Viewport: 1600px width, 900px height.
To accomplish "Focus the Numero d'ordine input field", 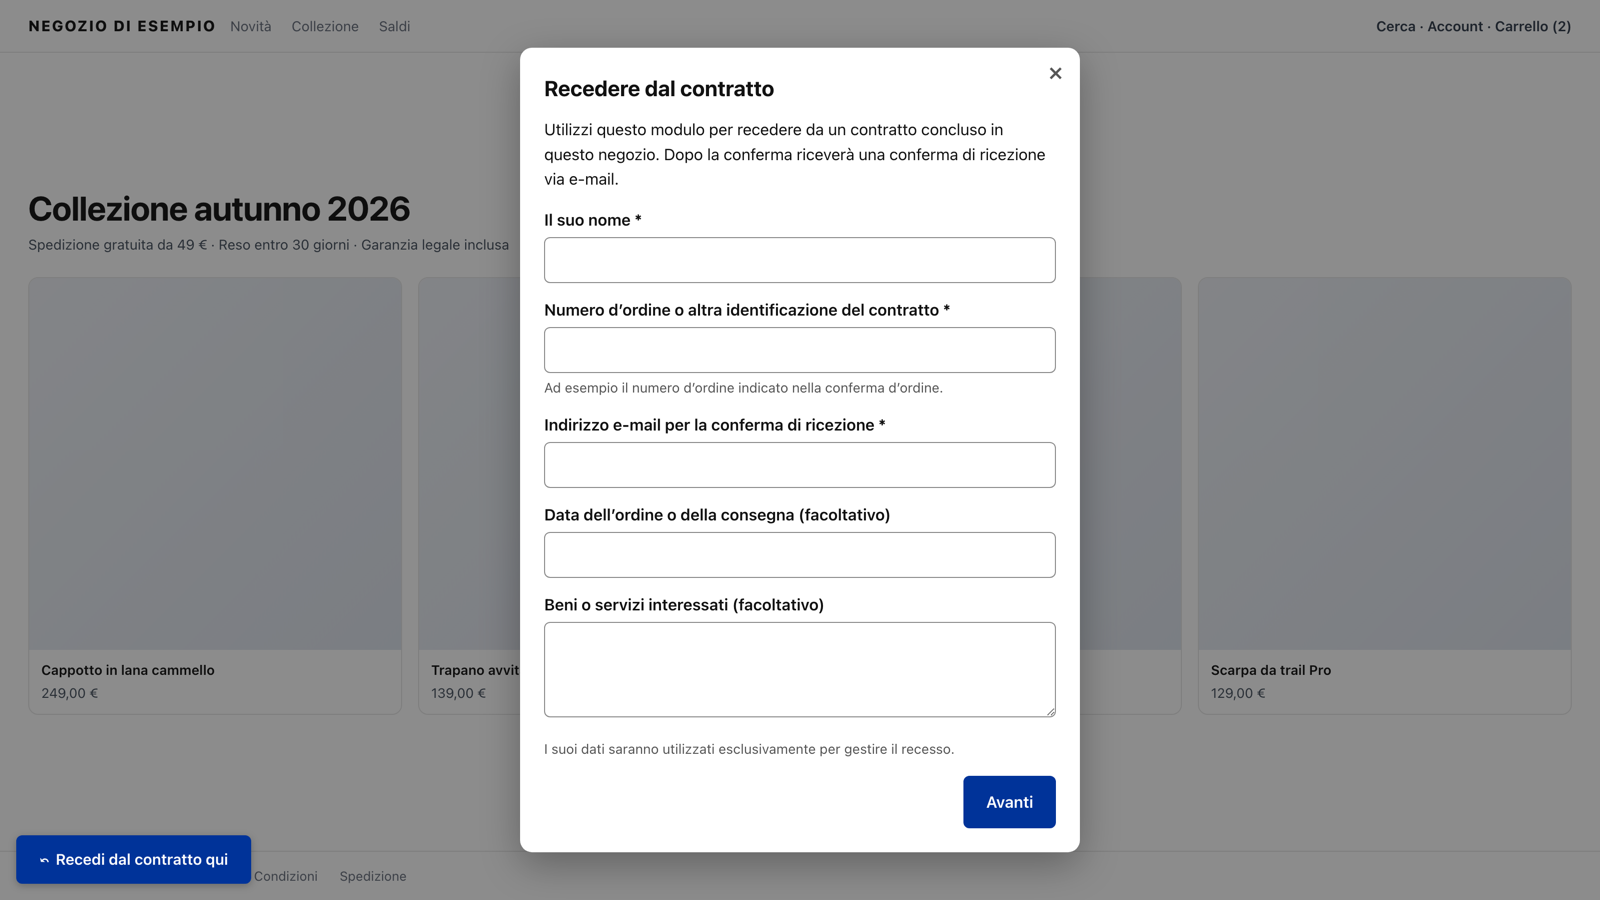I will point(800,350).
